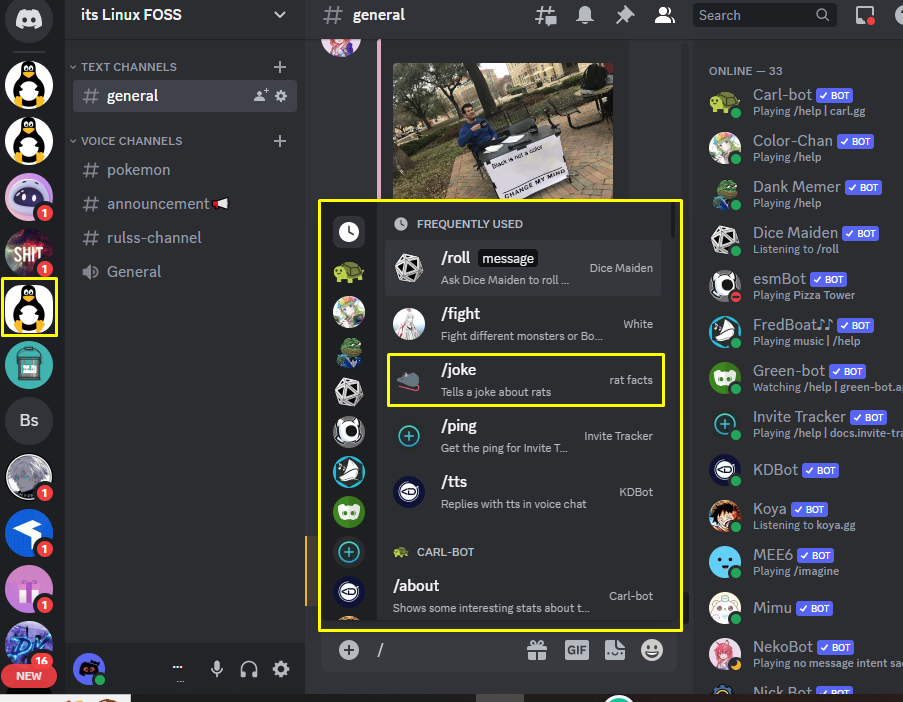
Task: Open Green-bot in the member list
Action: click(x=805, y=378)
